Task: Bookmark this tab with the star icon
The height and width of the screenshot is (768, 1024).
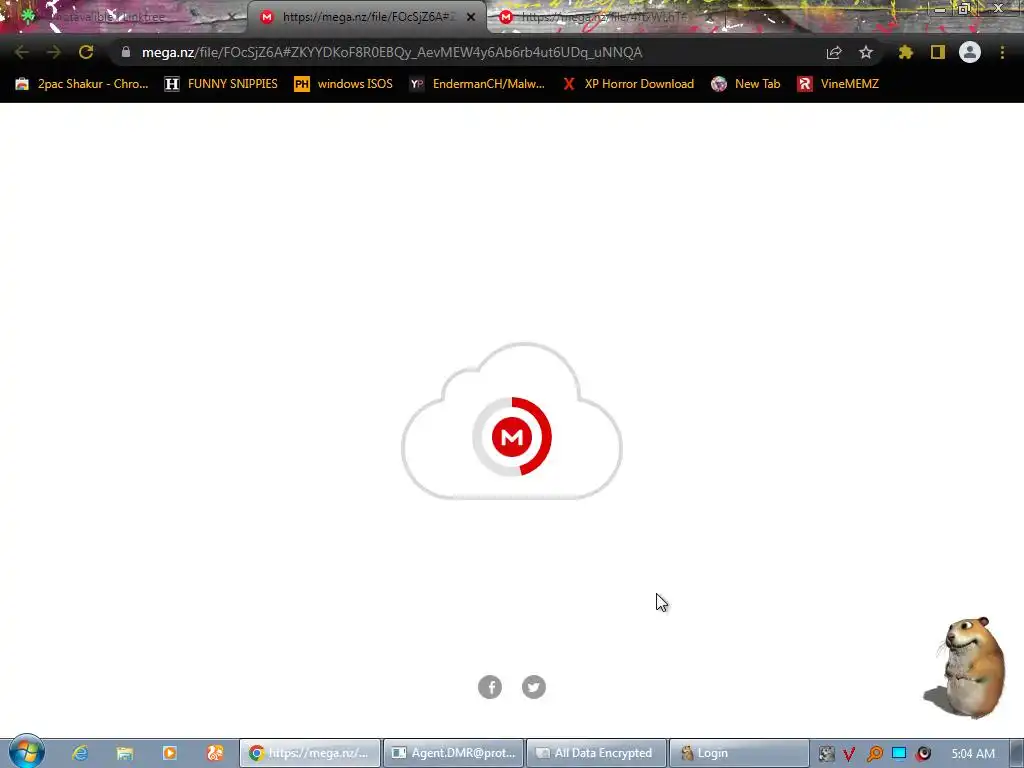Action: click(x=866, y=52)
